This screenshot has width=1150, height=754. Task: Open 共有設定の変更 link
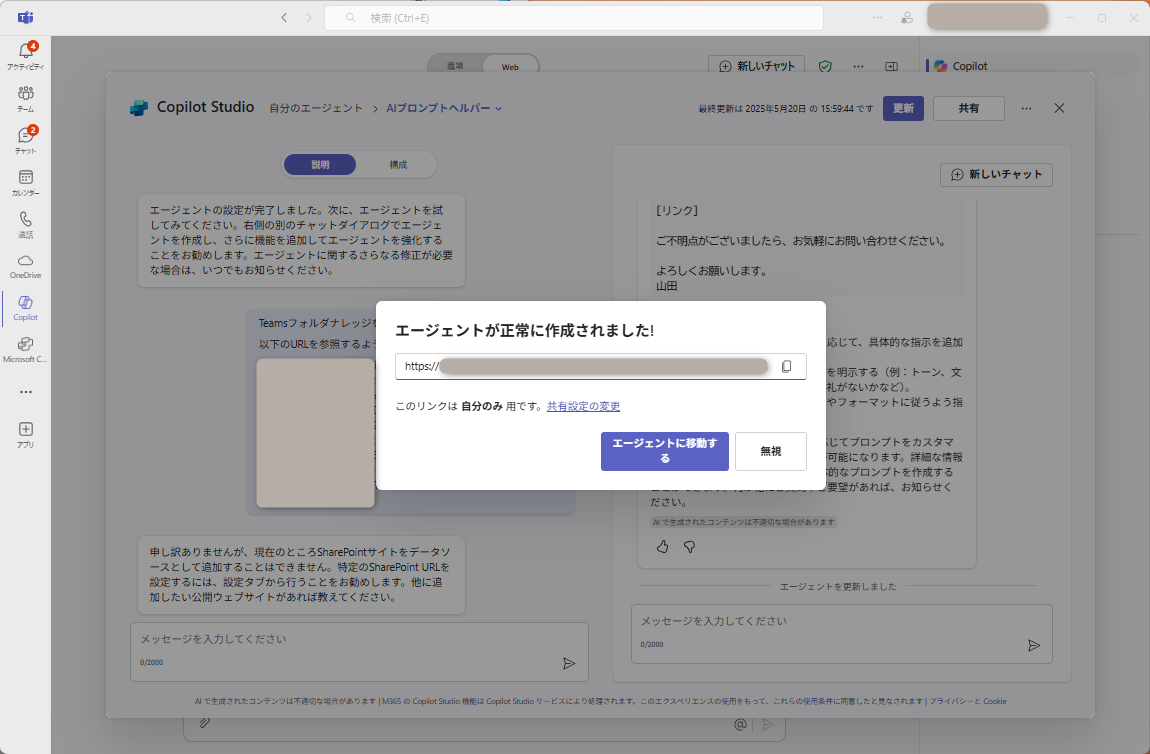point(583,406)
